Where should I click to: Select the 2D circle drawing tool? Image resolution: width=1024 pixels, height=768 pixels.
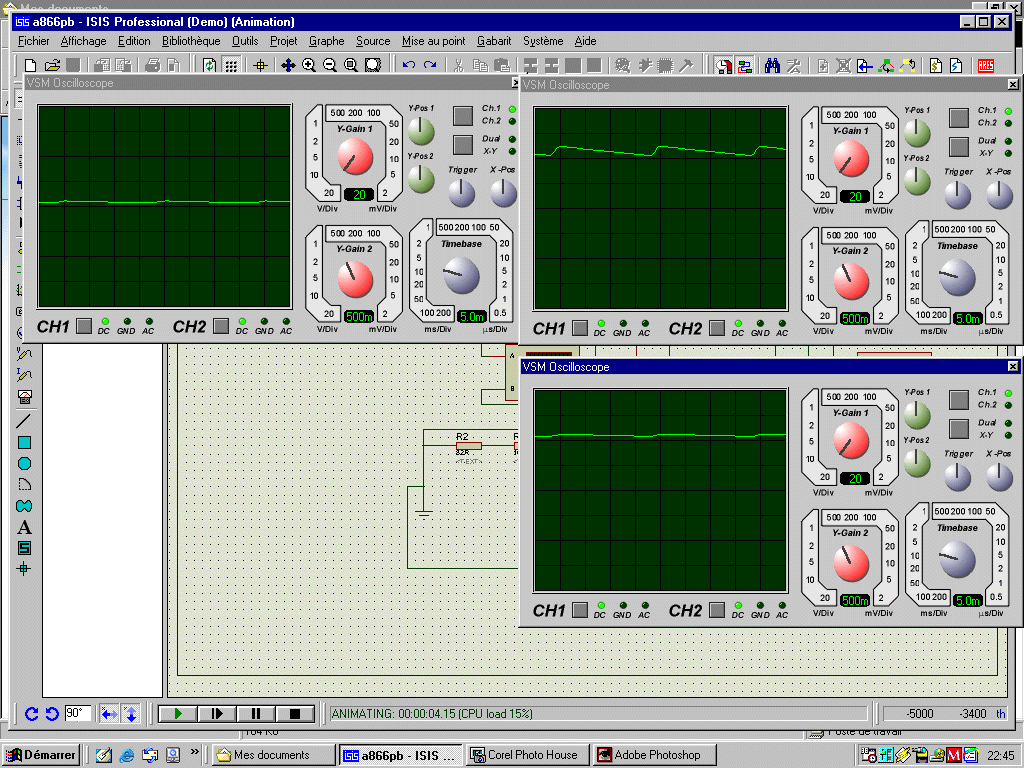pos(25,463)
